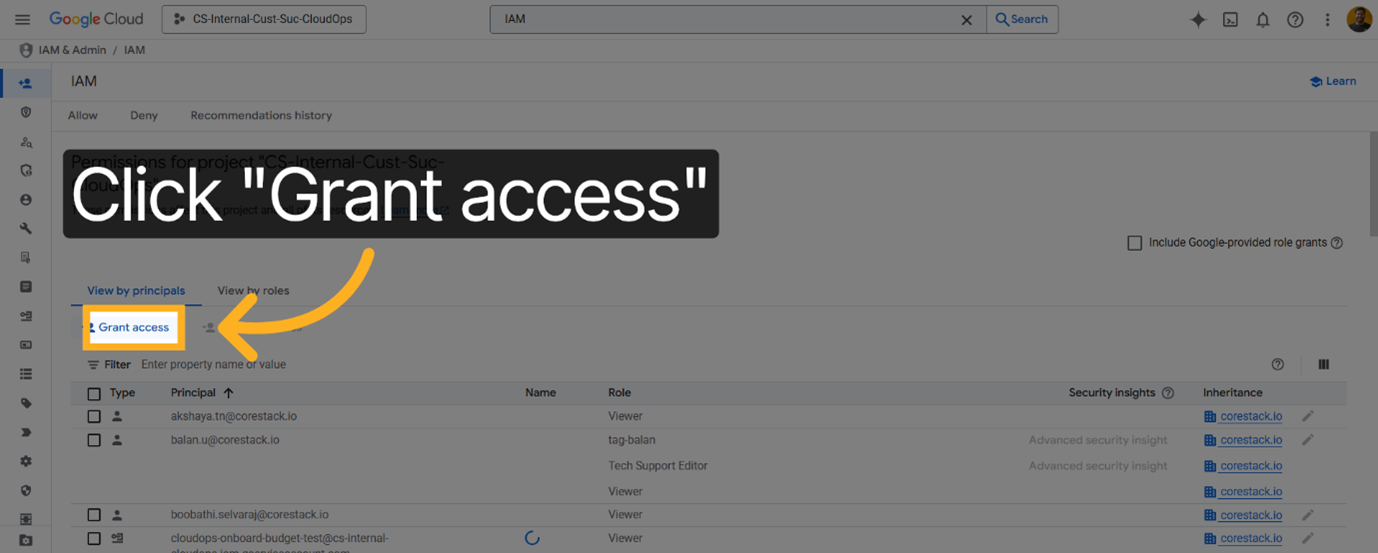Click the Inheritance column header
Screen dimensions: 1378x553
pyautogui.click(x=1232, y=393)
